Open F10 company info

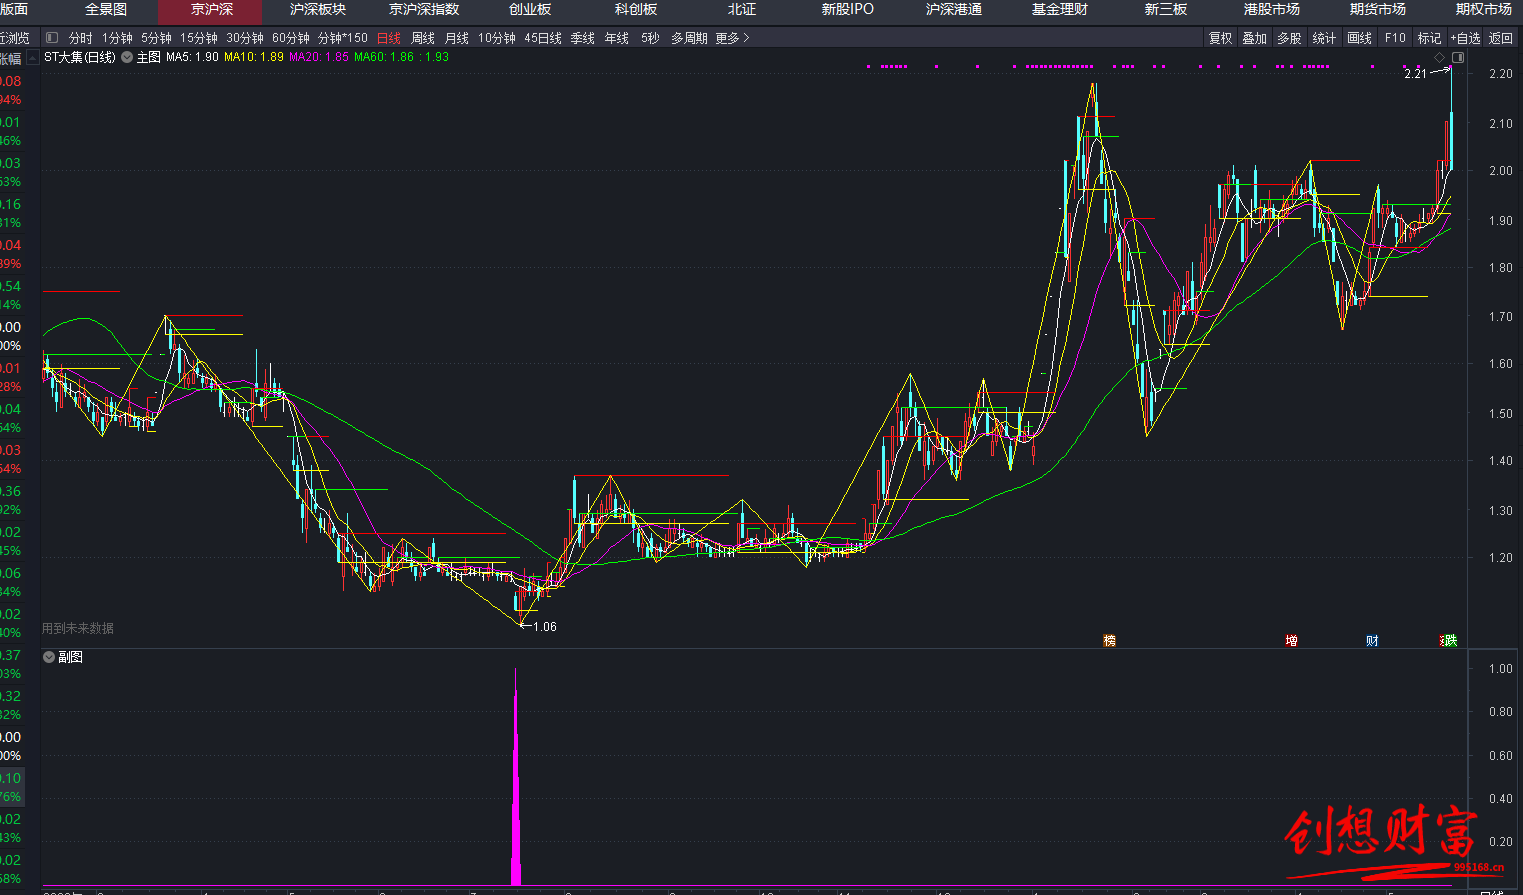[1395, 38]
